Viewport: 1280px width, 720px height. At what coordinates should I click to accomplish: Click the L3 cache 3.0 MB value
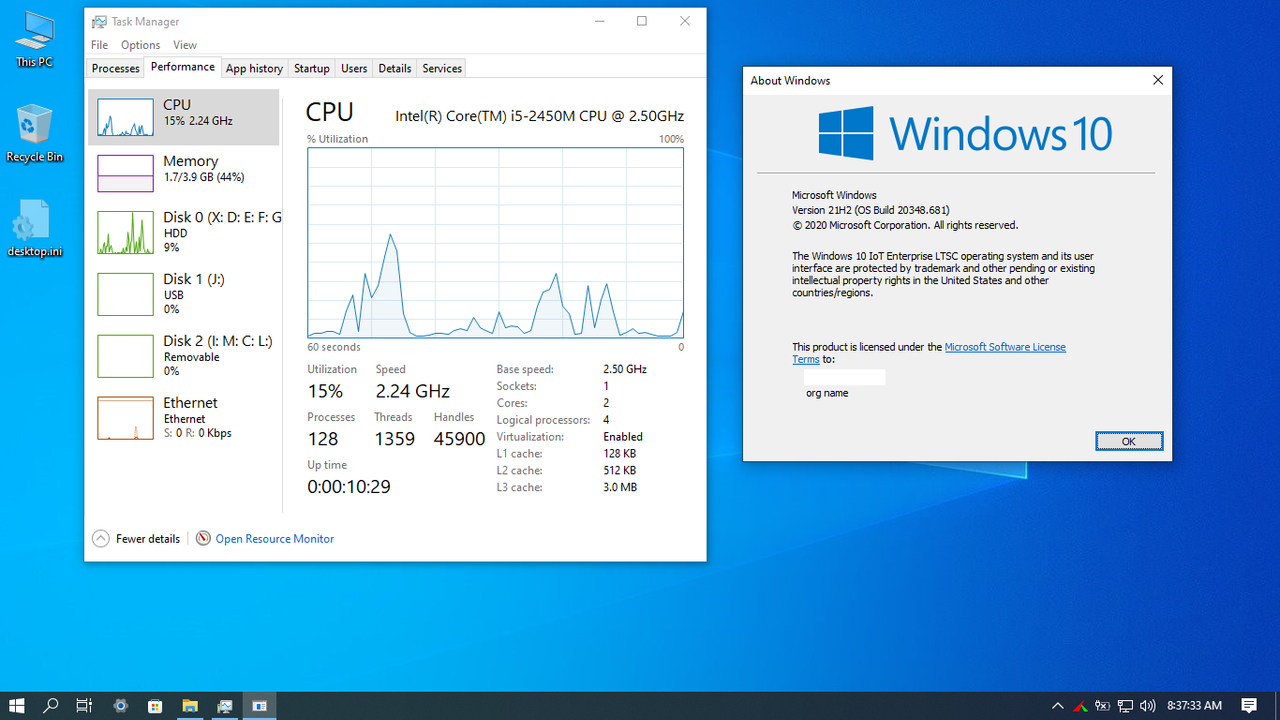coord(620,488)
